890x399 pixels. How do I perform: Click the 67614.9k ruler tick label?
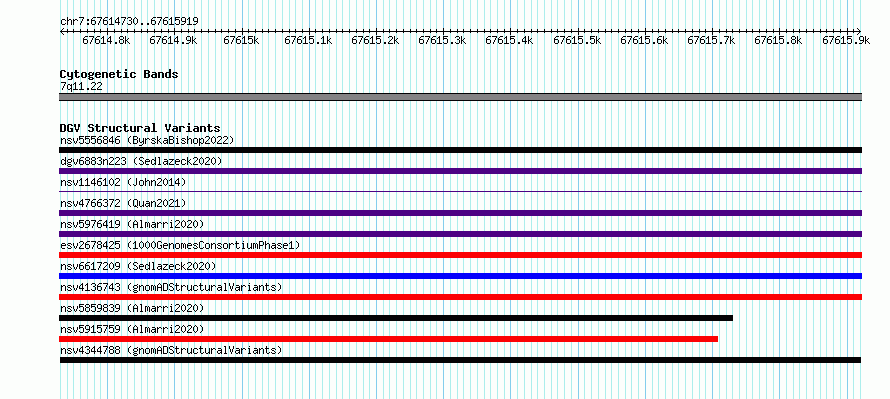point(173,40)
